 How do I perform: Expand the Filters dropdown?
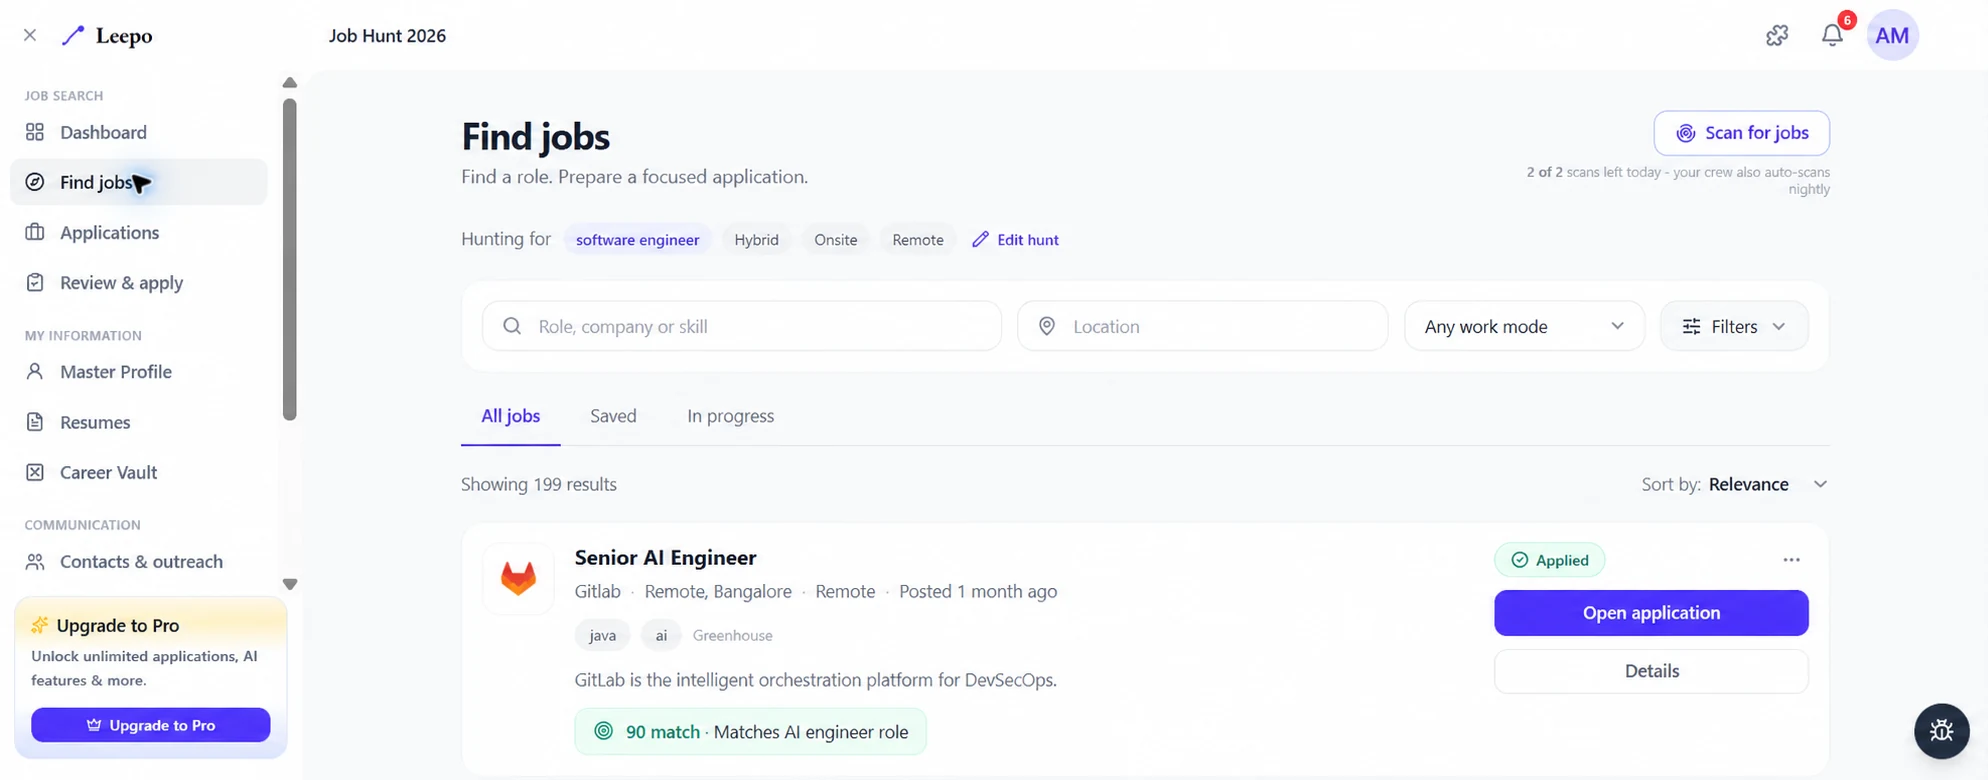[1733, 326]
